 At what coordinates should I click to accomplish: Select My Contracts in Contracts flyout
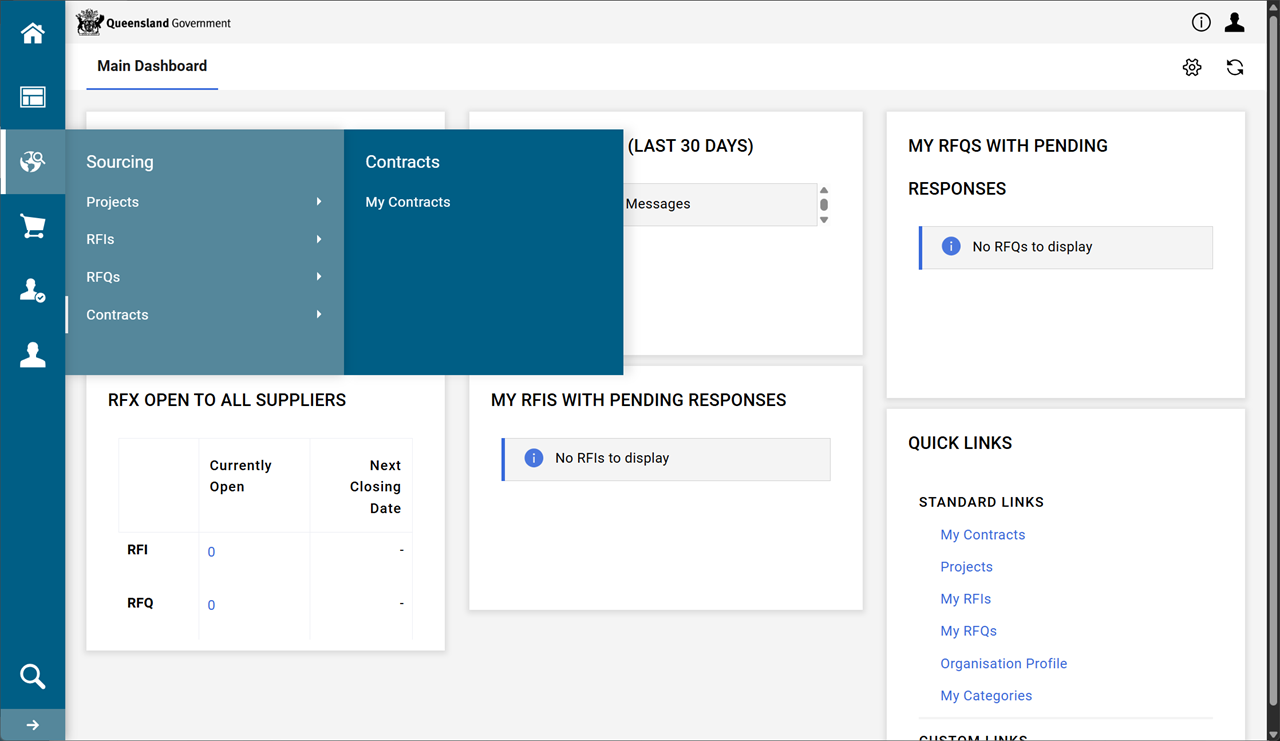click(x=408, y=202)
